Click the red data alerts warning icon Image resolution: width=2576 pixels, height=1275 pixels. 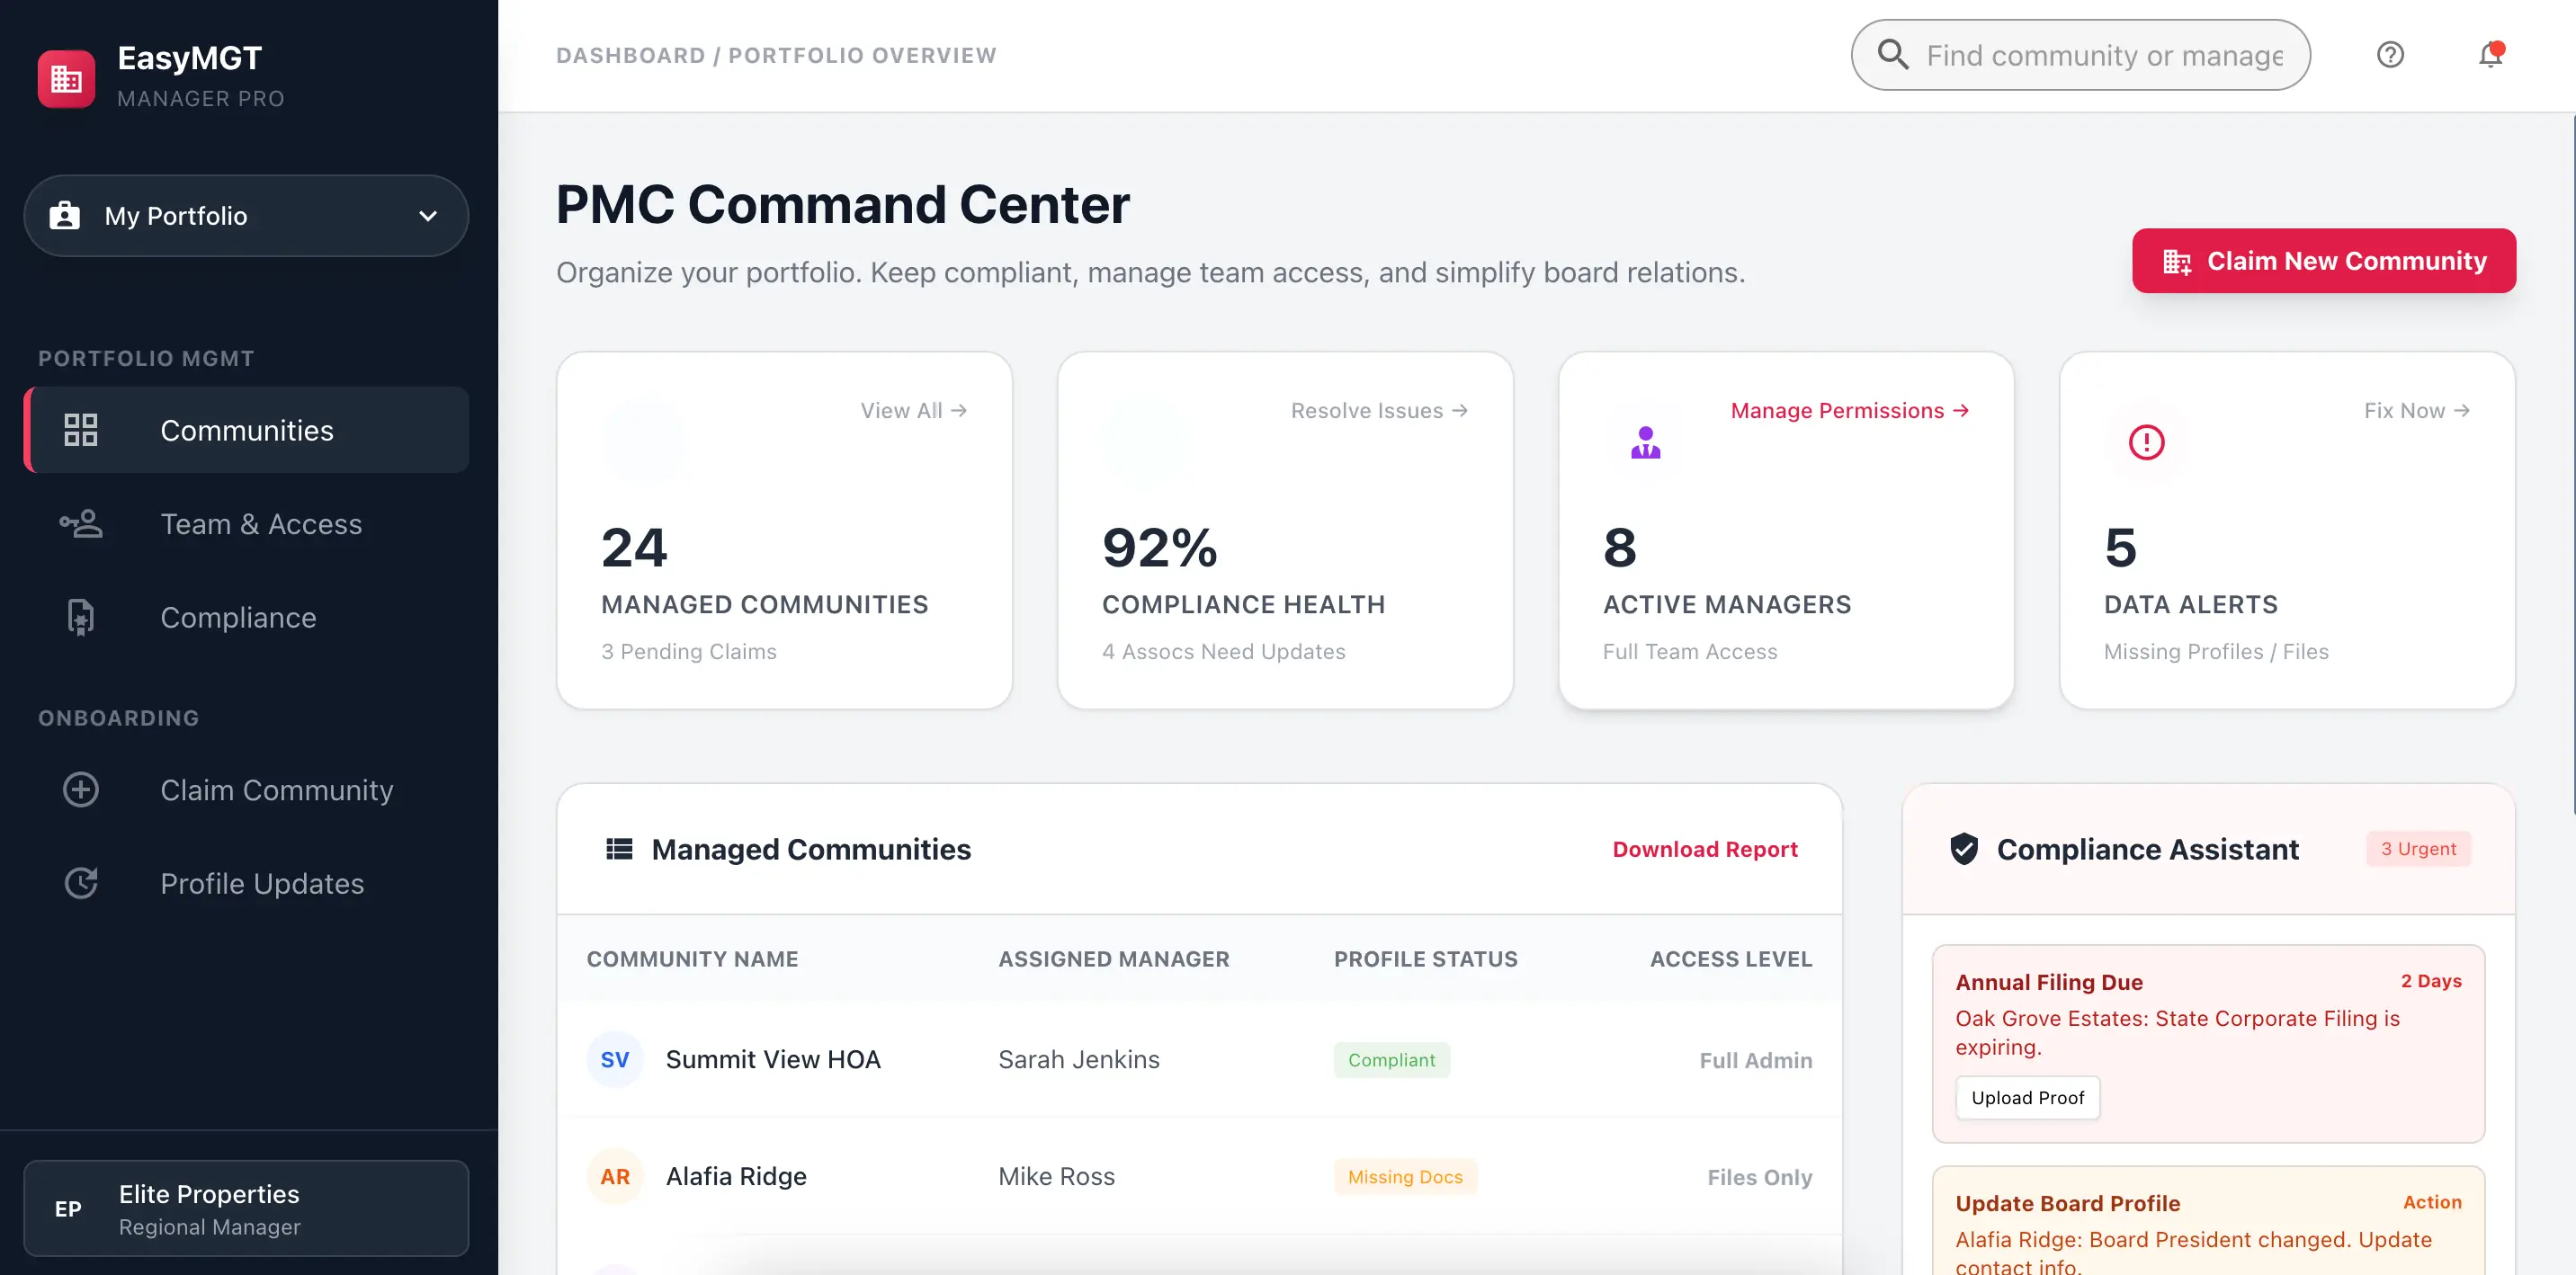point(2146,442)
